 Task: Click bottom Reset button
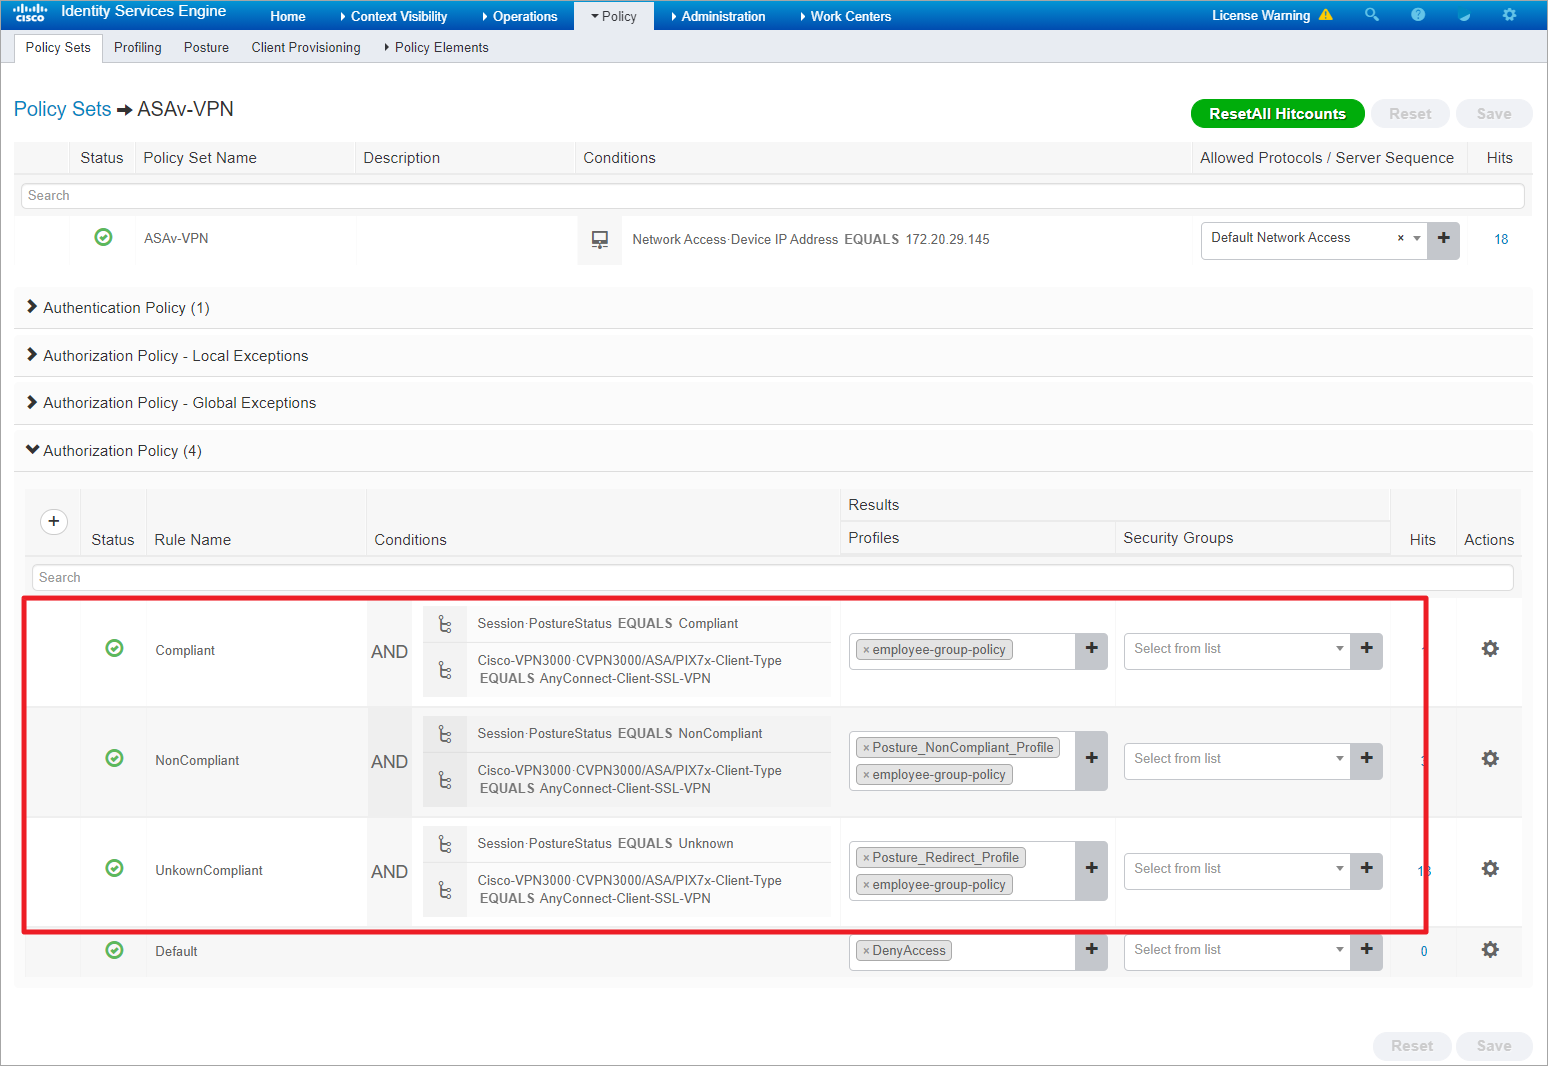[1412, 1046]
